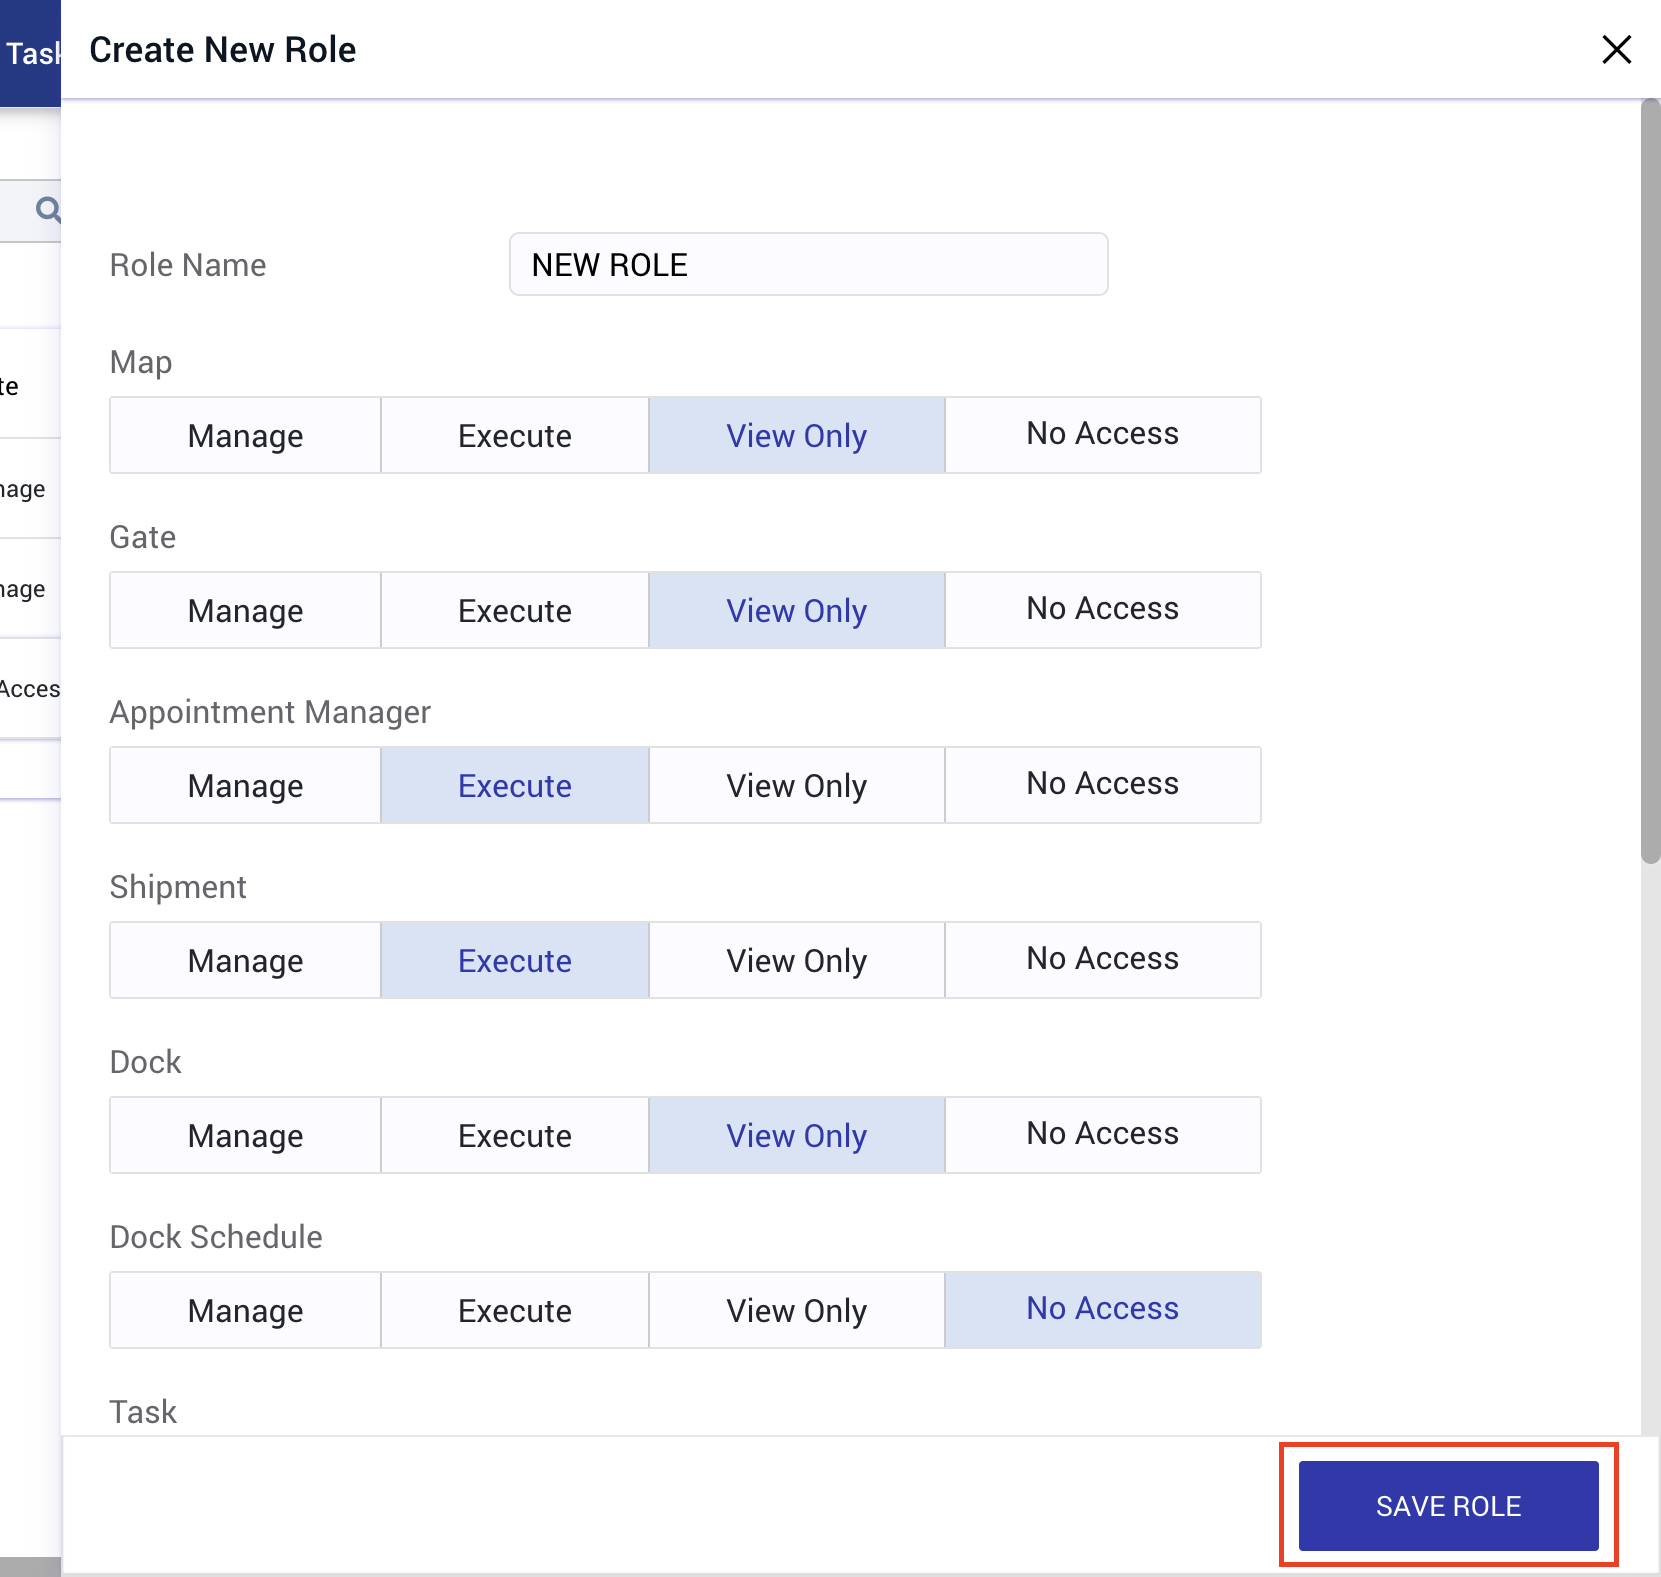The width and height of the screenshot is (1661, 1577).
Task: Select Execute for Dock Schedule
Action: (x=514, y=1310)
